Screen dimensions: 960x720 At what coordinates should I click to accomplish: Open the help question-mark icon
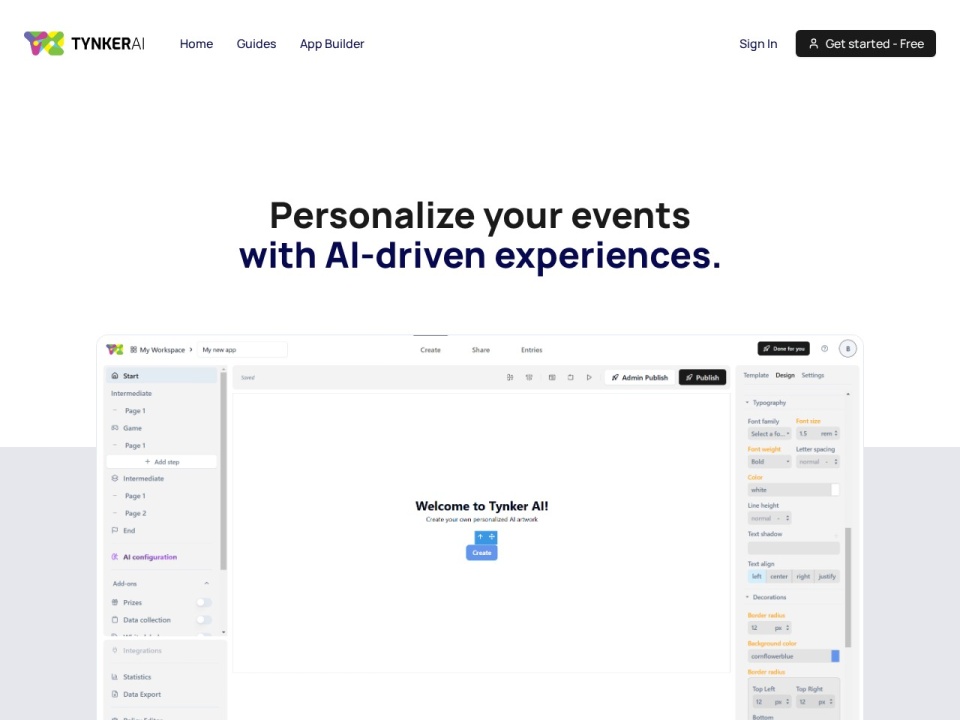point(825,348)
